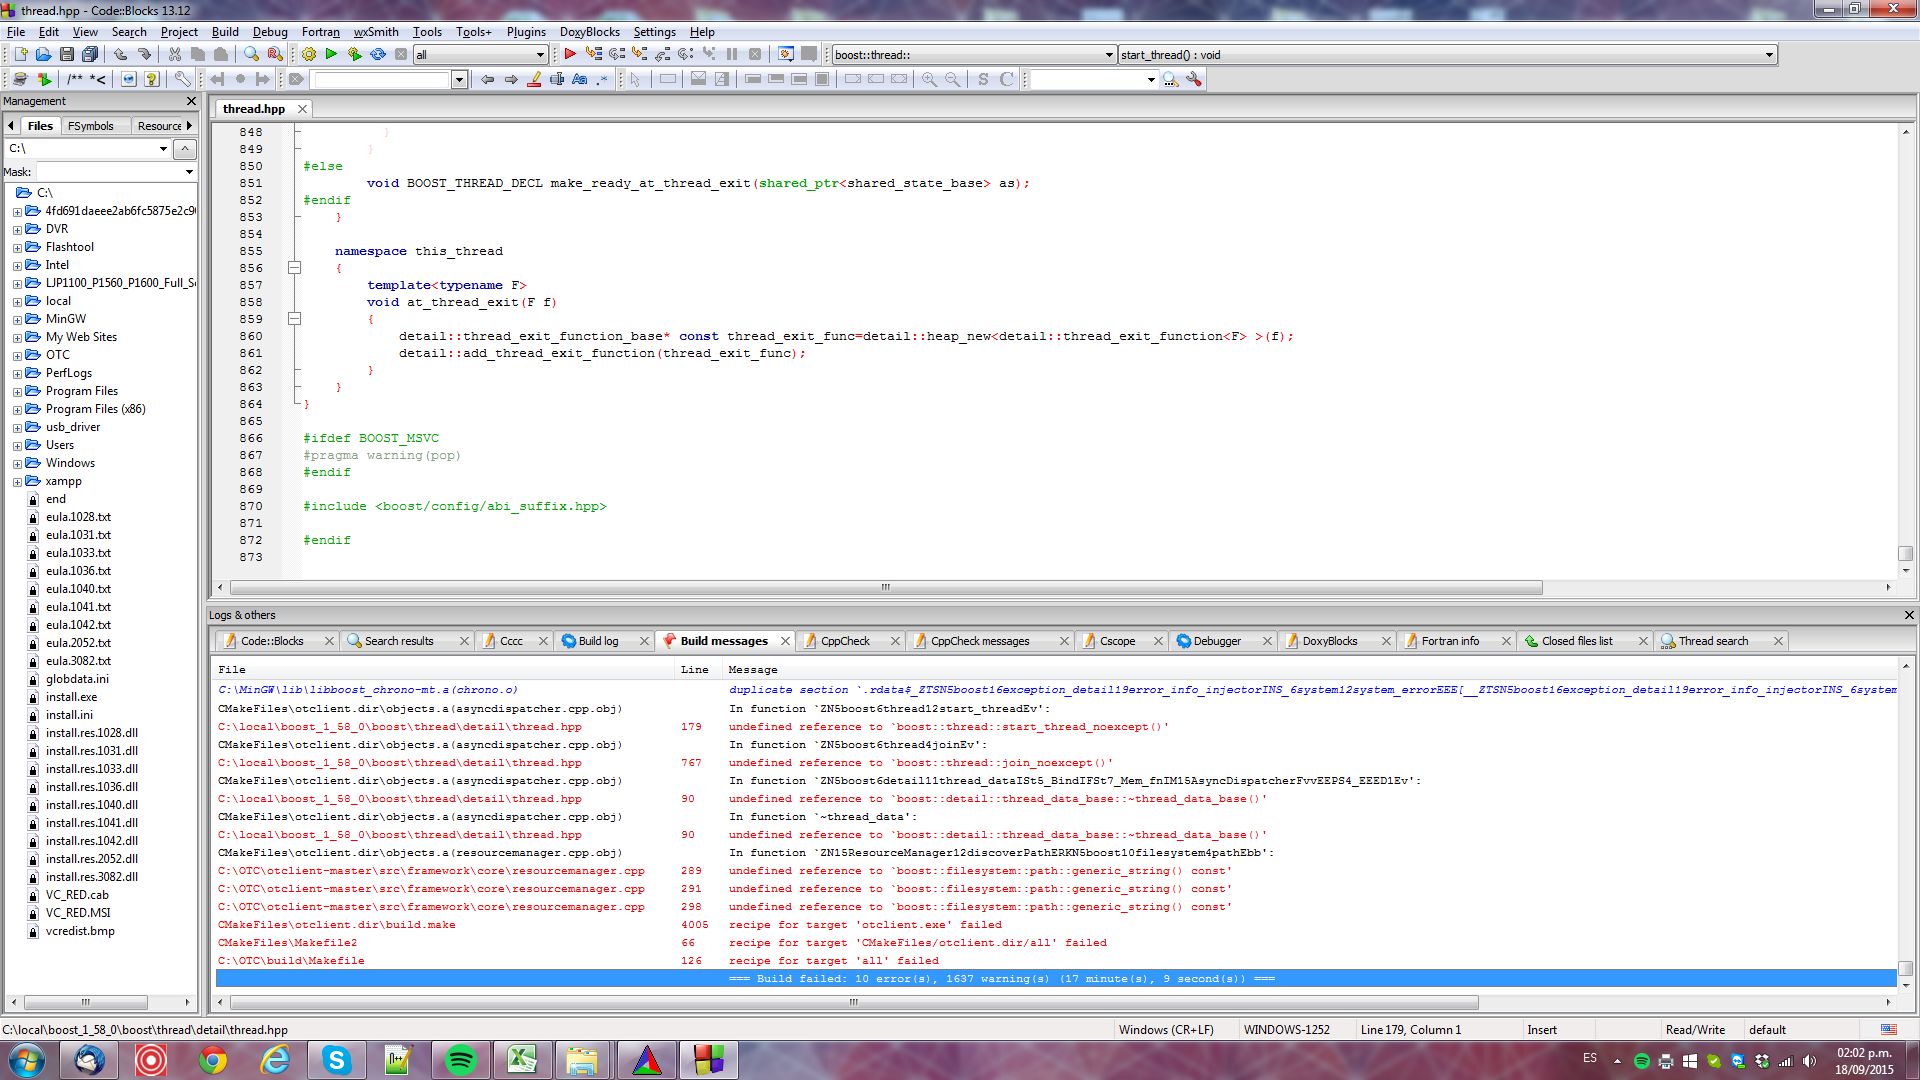
Task: Open the Thread search expression dropdown
Action: (1151, 79)
